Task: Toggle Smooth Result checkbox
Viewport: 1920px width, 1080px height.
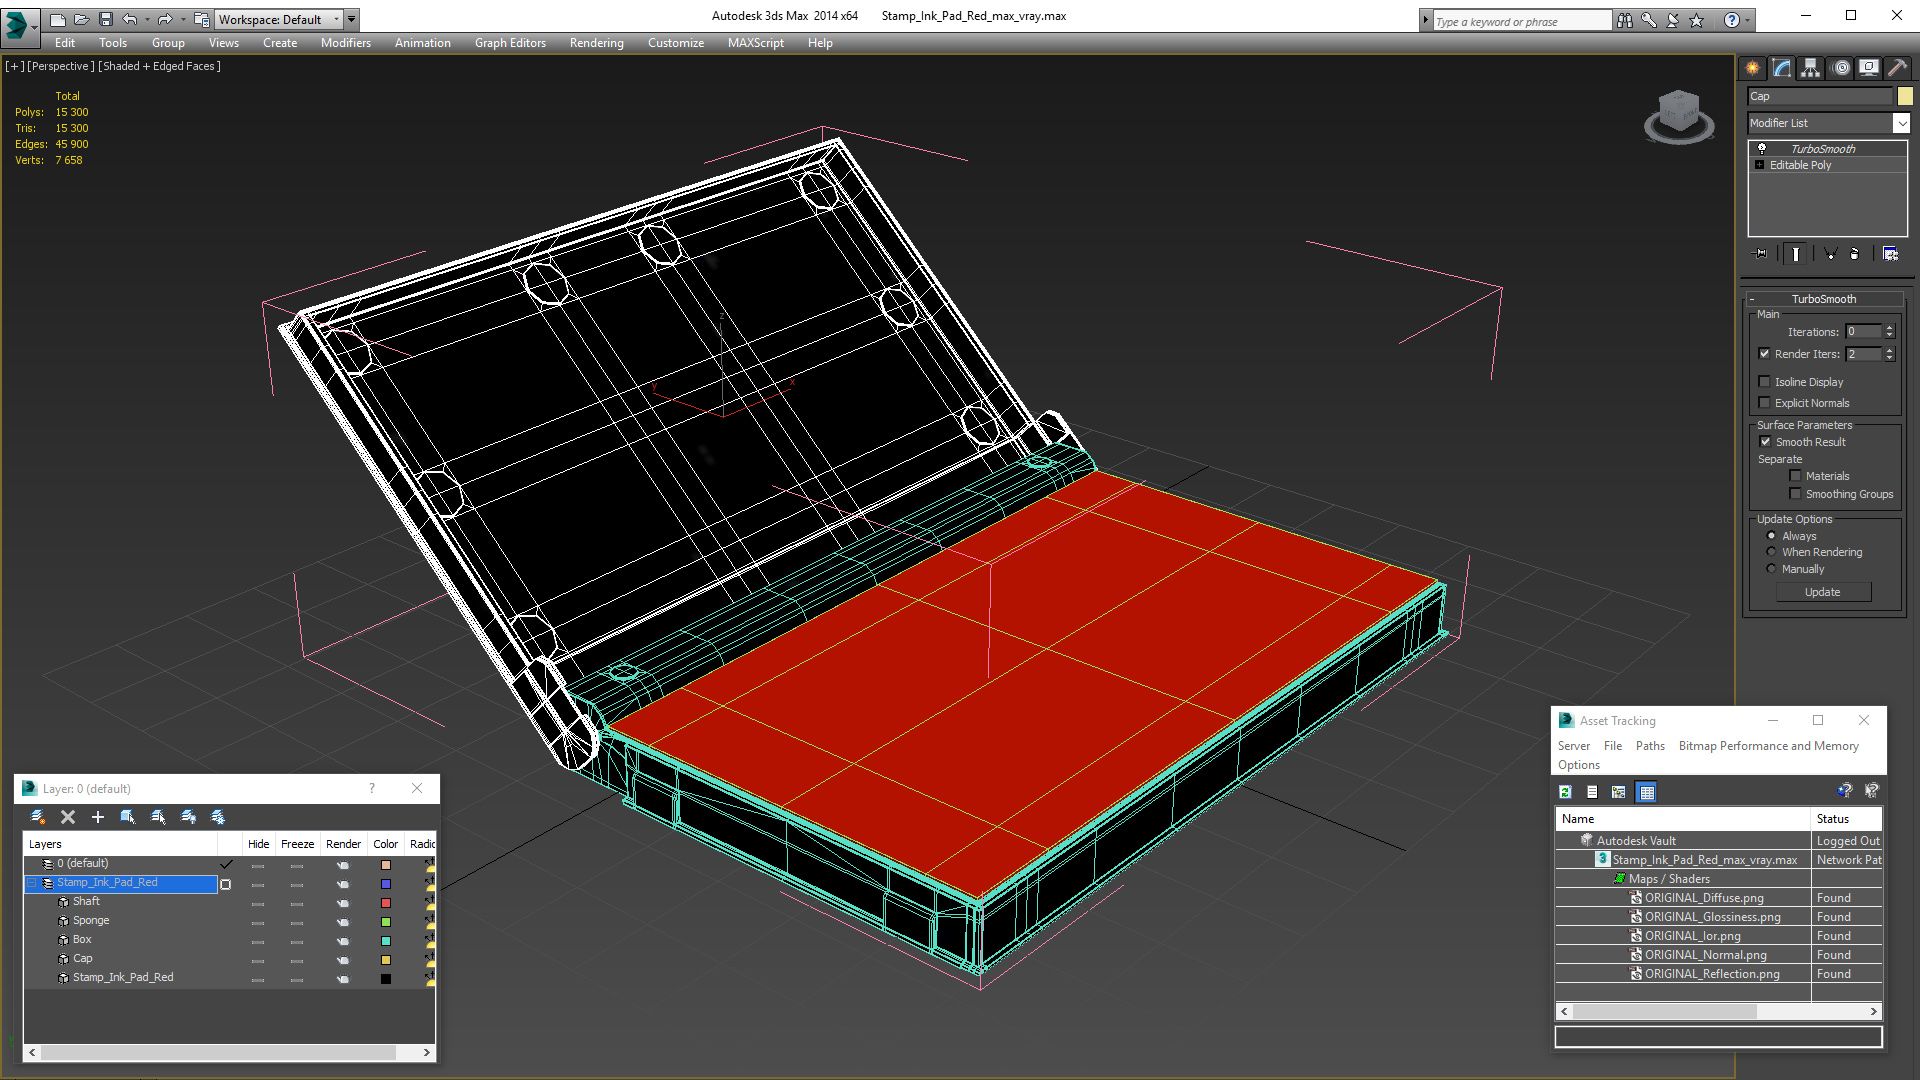Action: 1766,442
